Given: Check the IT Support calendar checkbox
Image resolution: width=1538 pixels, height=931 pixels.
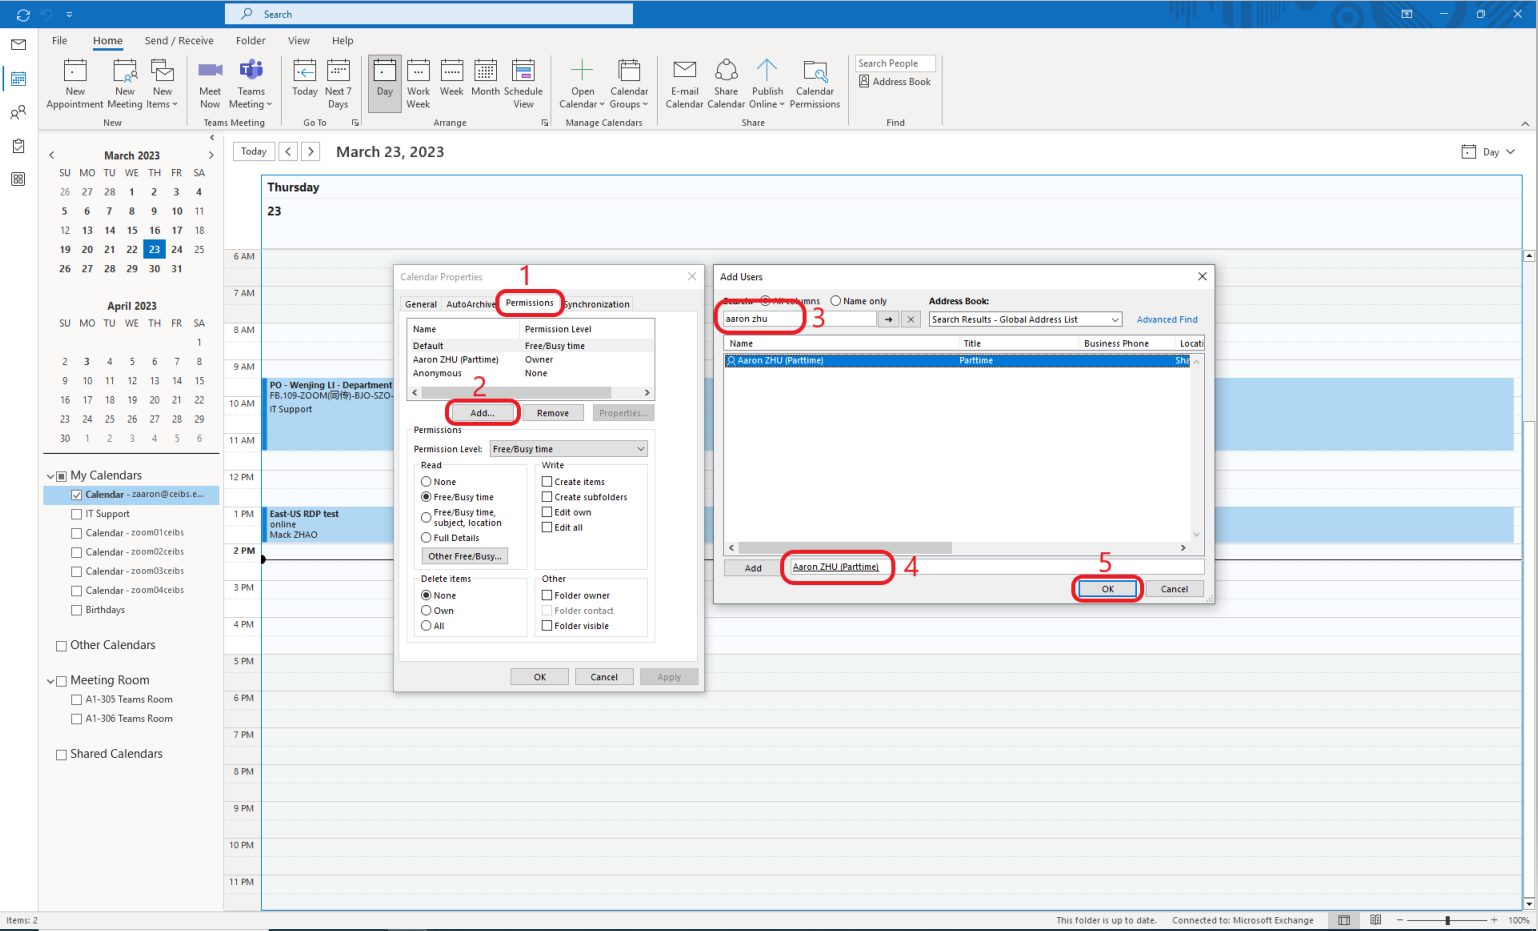Looking at the screenshot, I should [77, 514].
